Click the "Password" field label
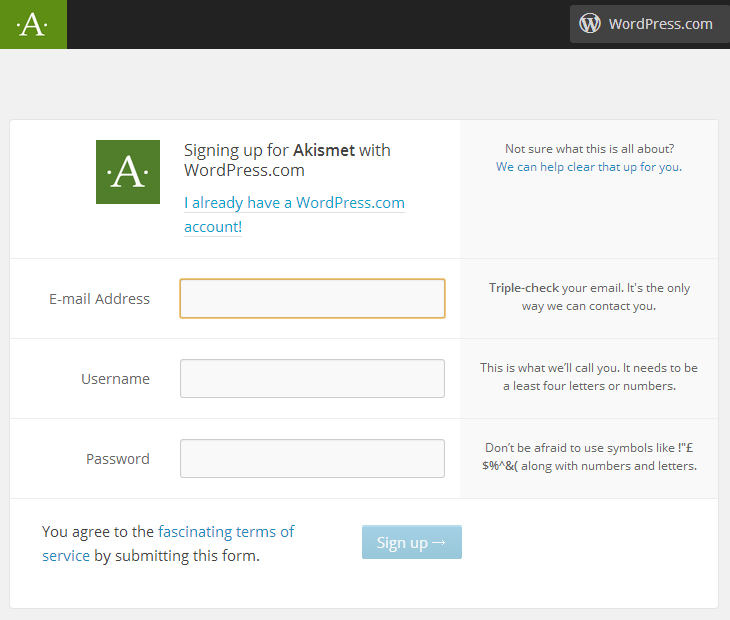The width and height of the screenshot is (730, 620). [x=117, y=459]
